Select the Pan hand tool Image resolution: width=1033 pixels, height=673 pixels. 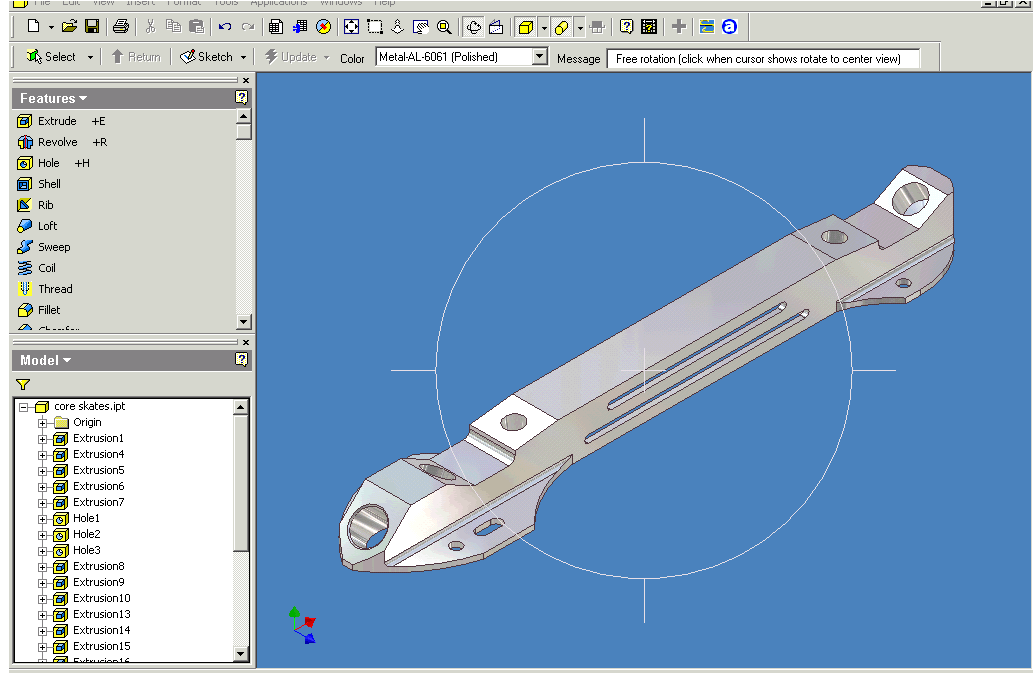tap(420, 26)
